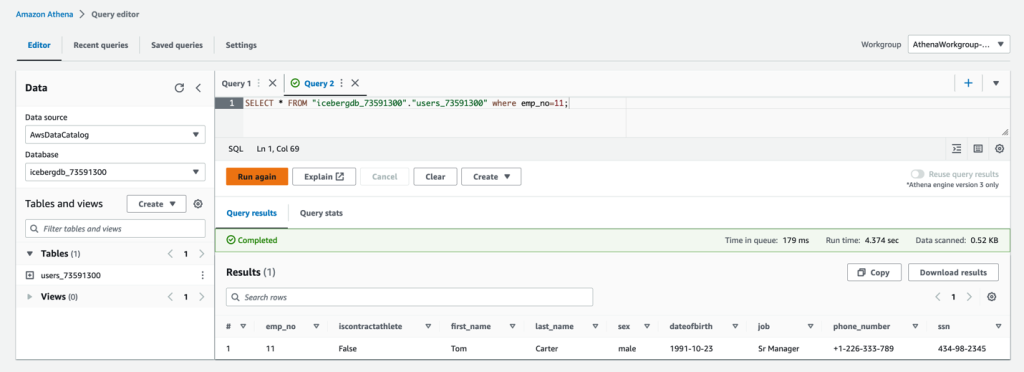Close the Query 1 tab
1024x372 pixels.
tap(272, 83)
